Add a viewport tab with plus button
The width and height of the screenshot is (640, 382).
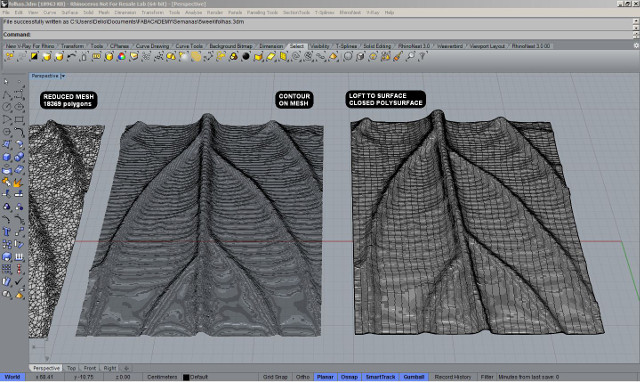point(126,368)
